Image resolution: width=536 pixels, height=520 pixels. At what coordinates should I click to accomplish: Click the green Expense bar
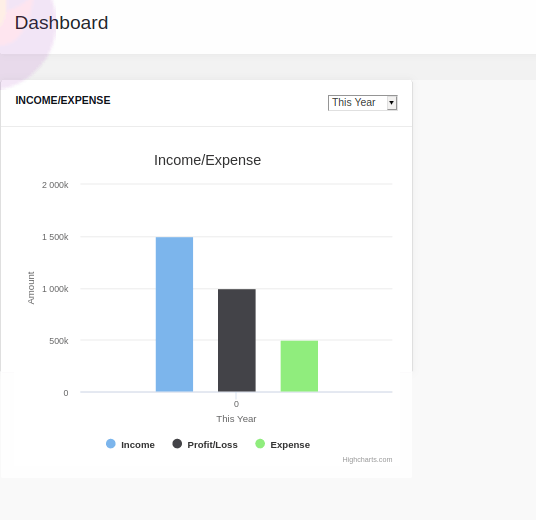click(299, 366)
